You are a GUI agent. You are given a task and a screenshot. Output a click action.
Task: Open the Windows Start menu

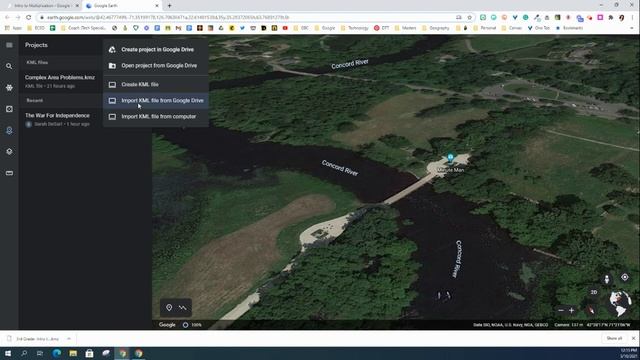pyautogui.click(x=8, y=353)
